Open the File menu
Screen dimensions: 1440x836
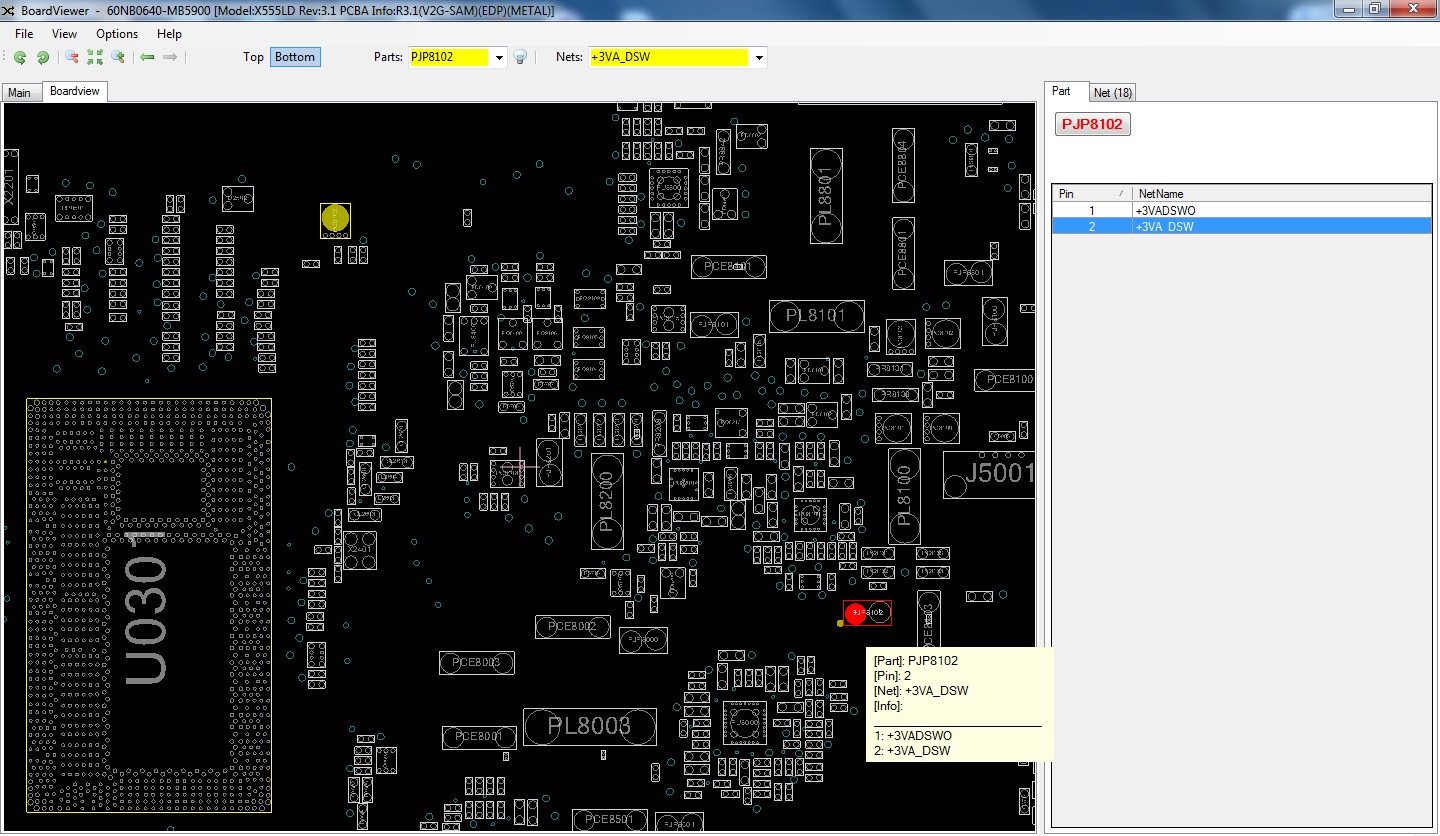click(24, 34)
